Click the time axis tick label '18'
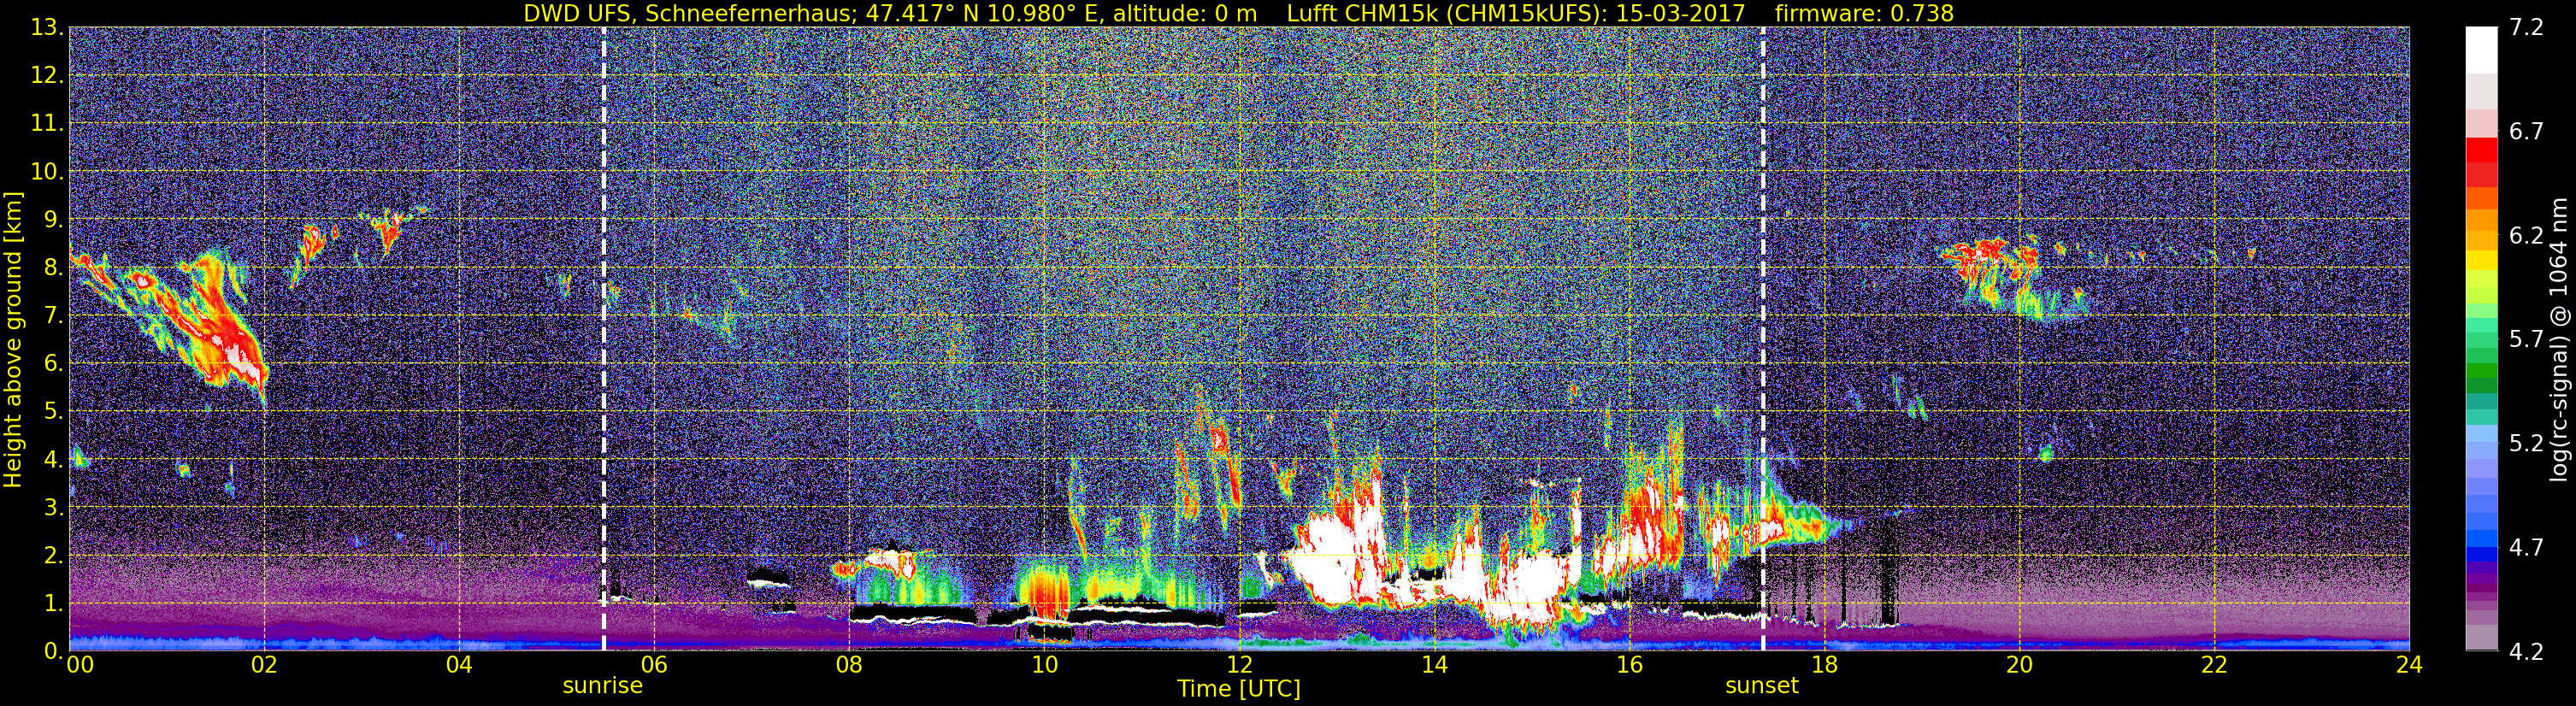Viewport: 2576px width, 706px height. tap(1824, 666)
